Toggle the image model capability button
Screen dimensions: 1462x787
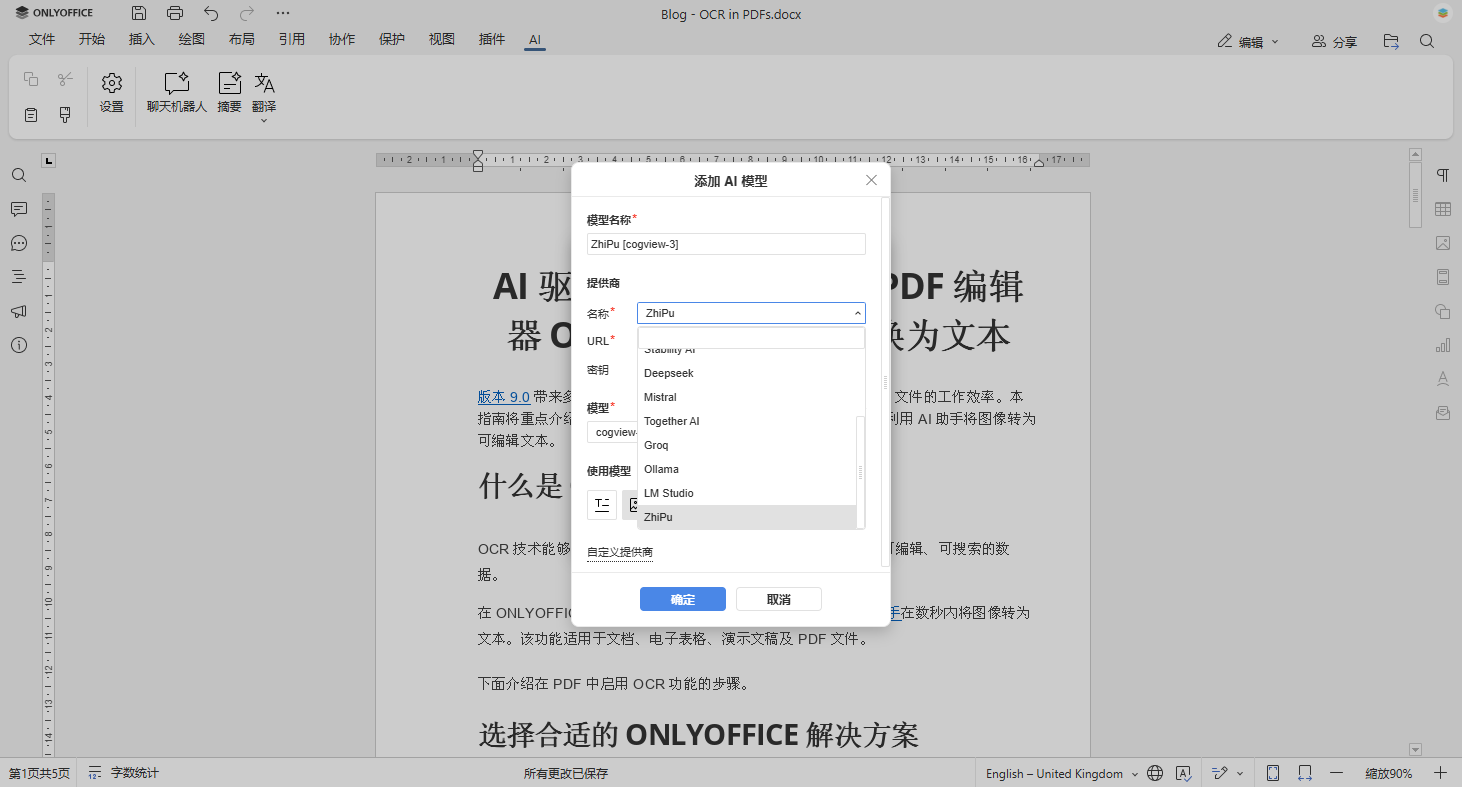[x=632, y=505]
